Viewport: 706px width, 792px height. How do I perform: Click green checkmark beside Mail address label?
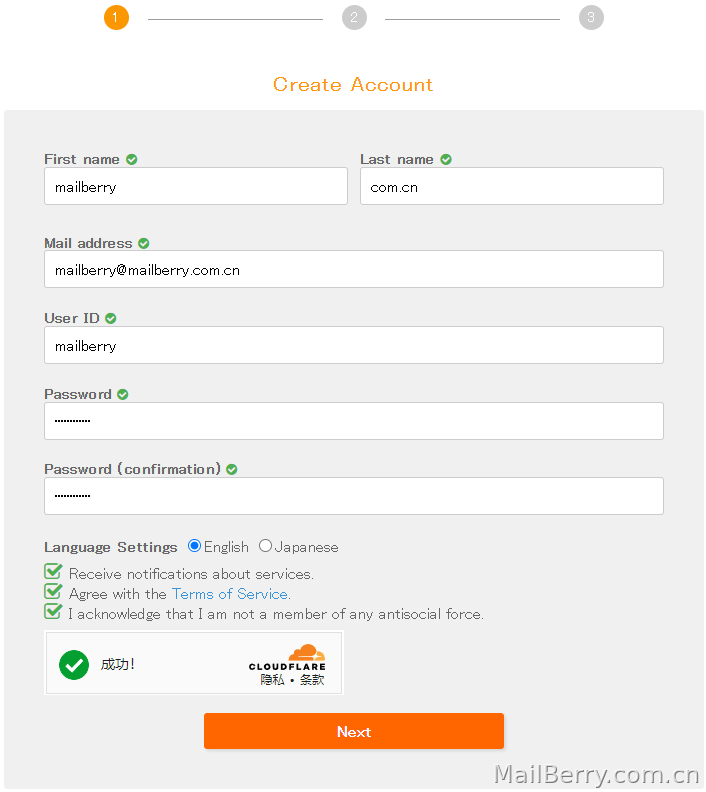[x=144, y=243]
